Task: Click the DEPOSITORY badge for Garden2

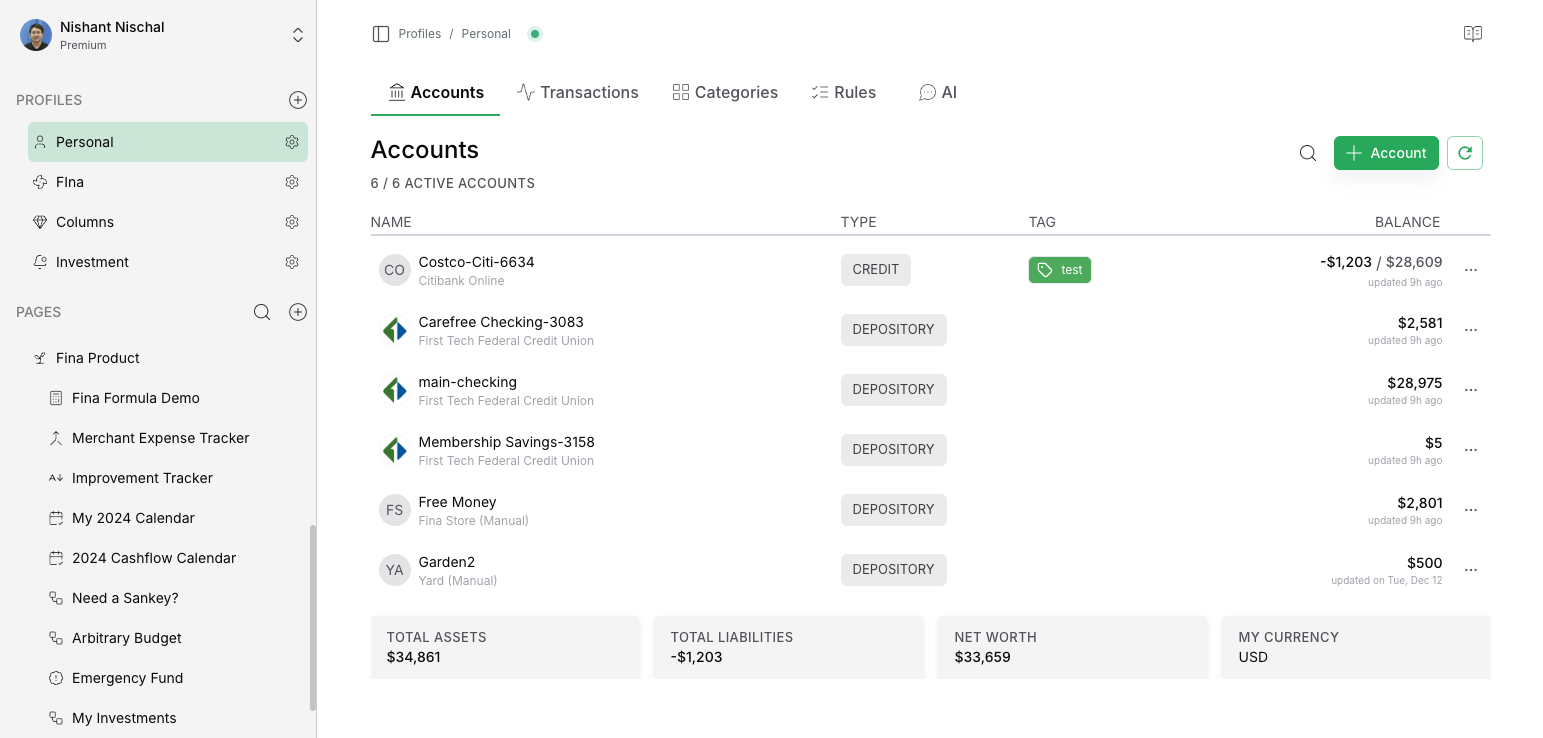Action: click(x=893, y=569)
